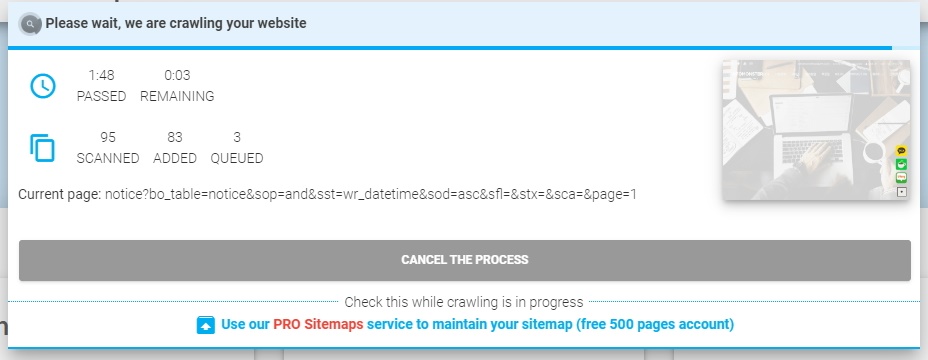This screenshot has width=928, height=360.
Task: Click the blue clock icon
Action: [x=43, y=86]
